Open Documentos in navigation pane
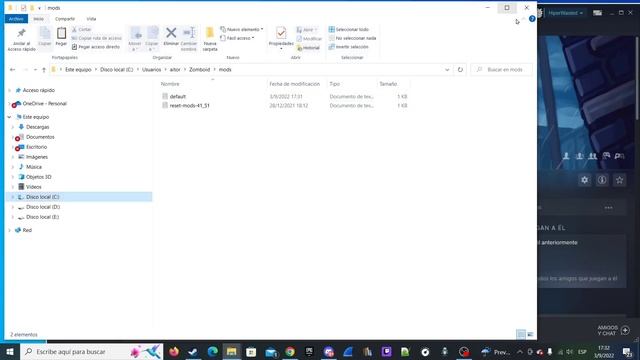 point(40,137)
